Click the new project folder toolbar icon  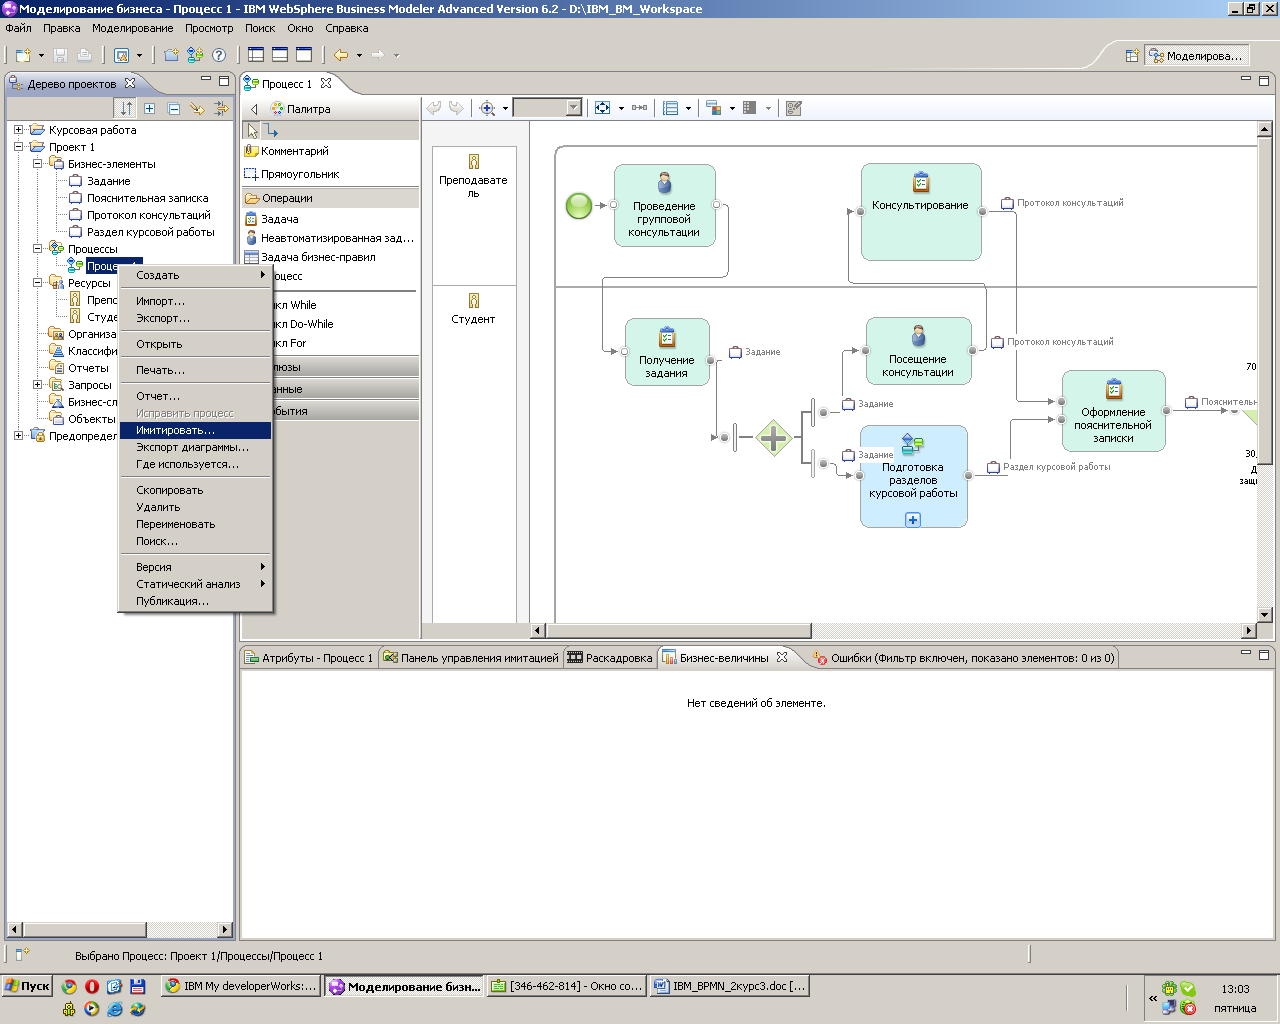pyautogui.click(x=171, y=55)
